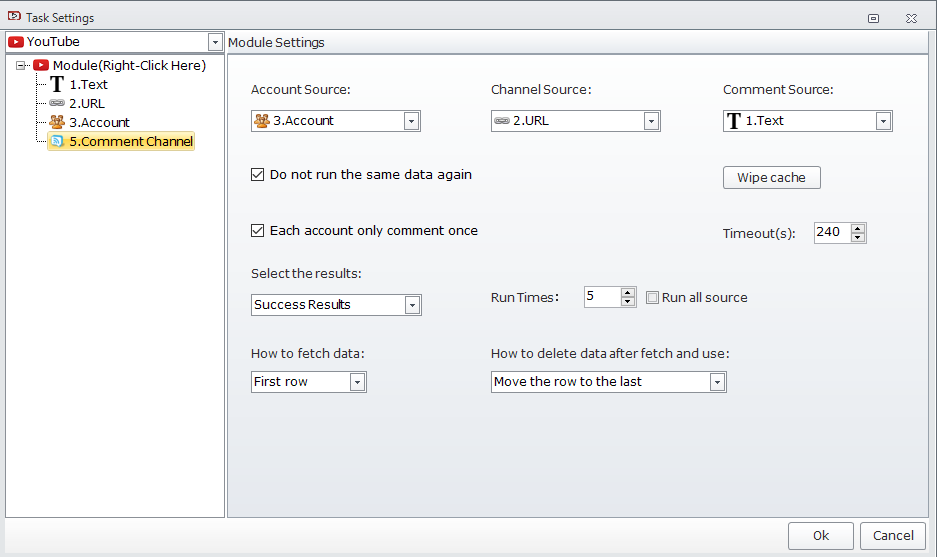Click the Run Times number field
The image size is (937, 557).
[x=602, y=297]
